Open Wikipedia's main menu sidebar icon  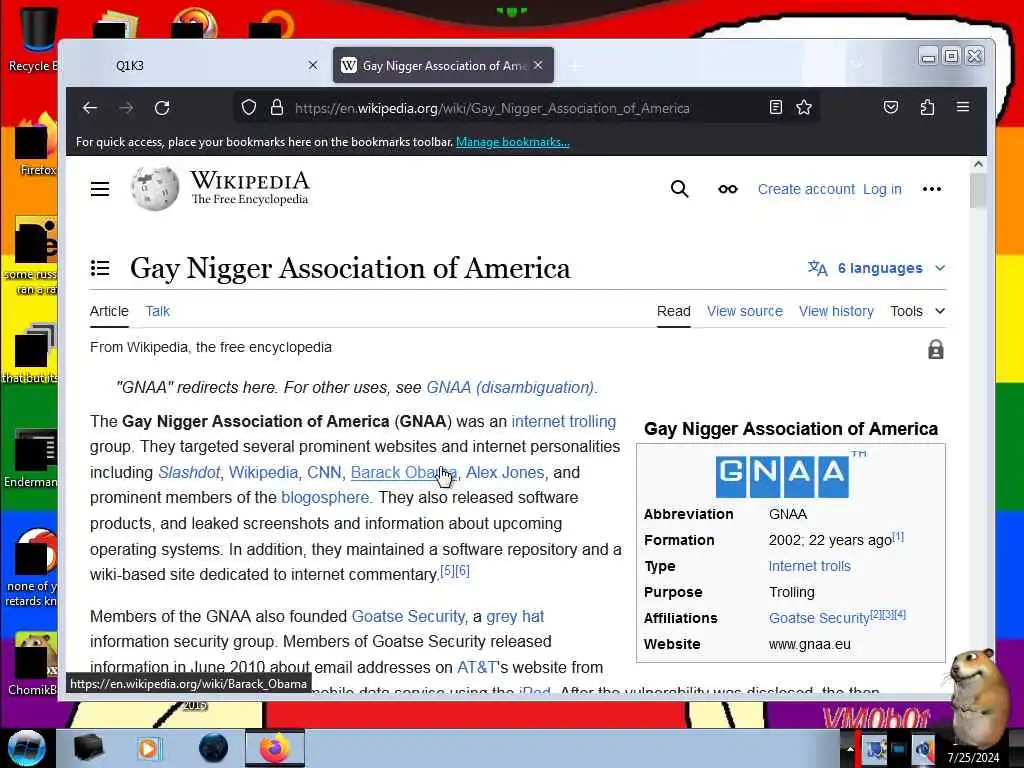coord(100,189)
